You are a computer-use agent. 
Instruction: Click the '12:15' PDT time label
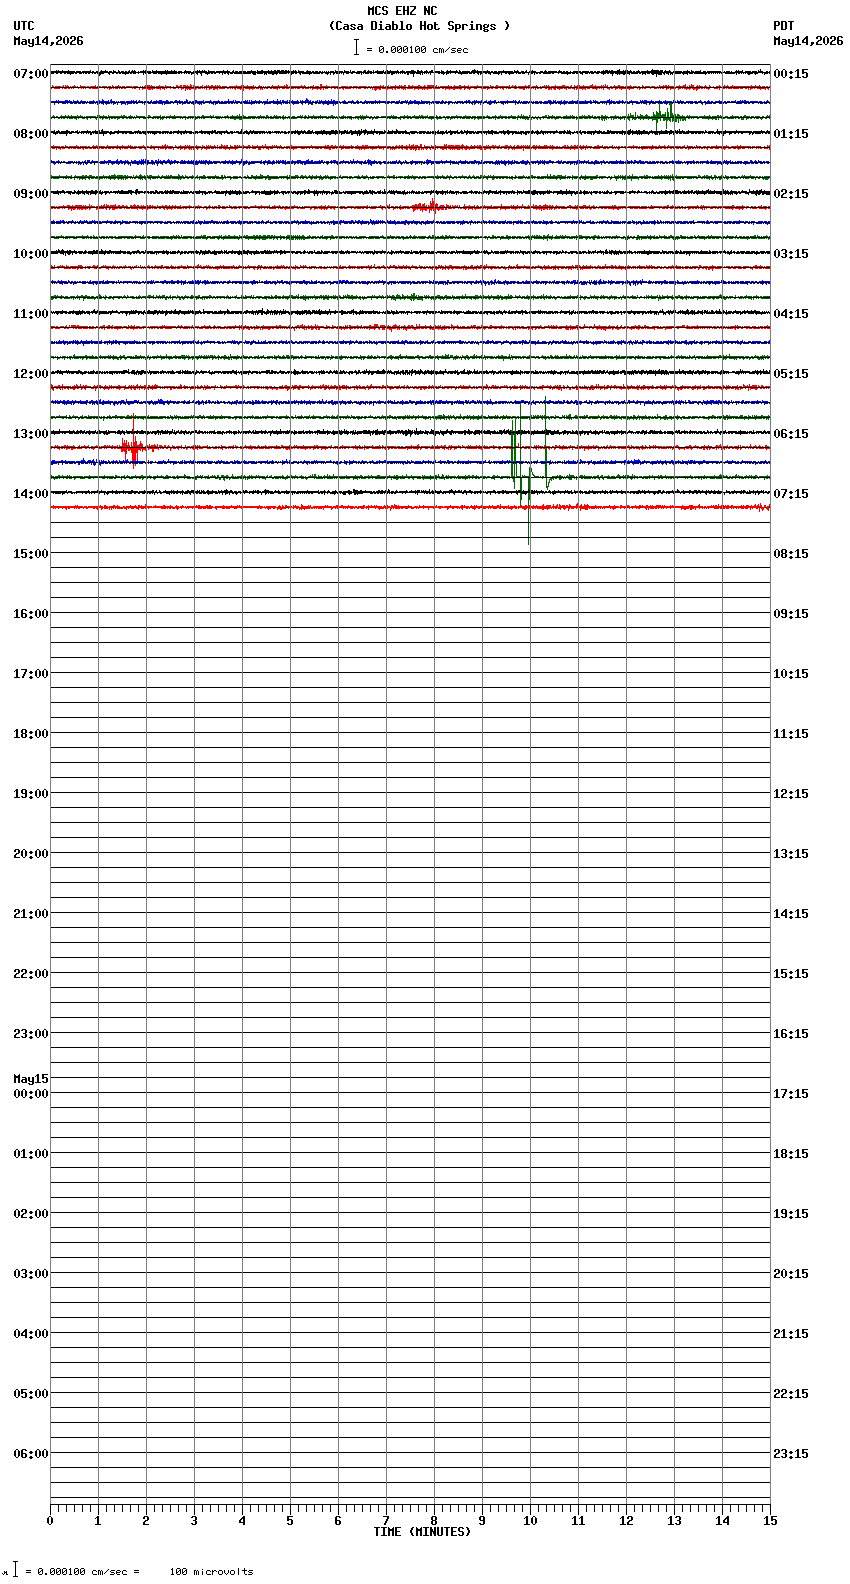[x=791, y=794]
